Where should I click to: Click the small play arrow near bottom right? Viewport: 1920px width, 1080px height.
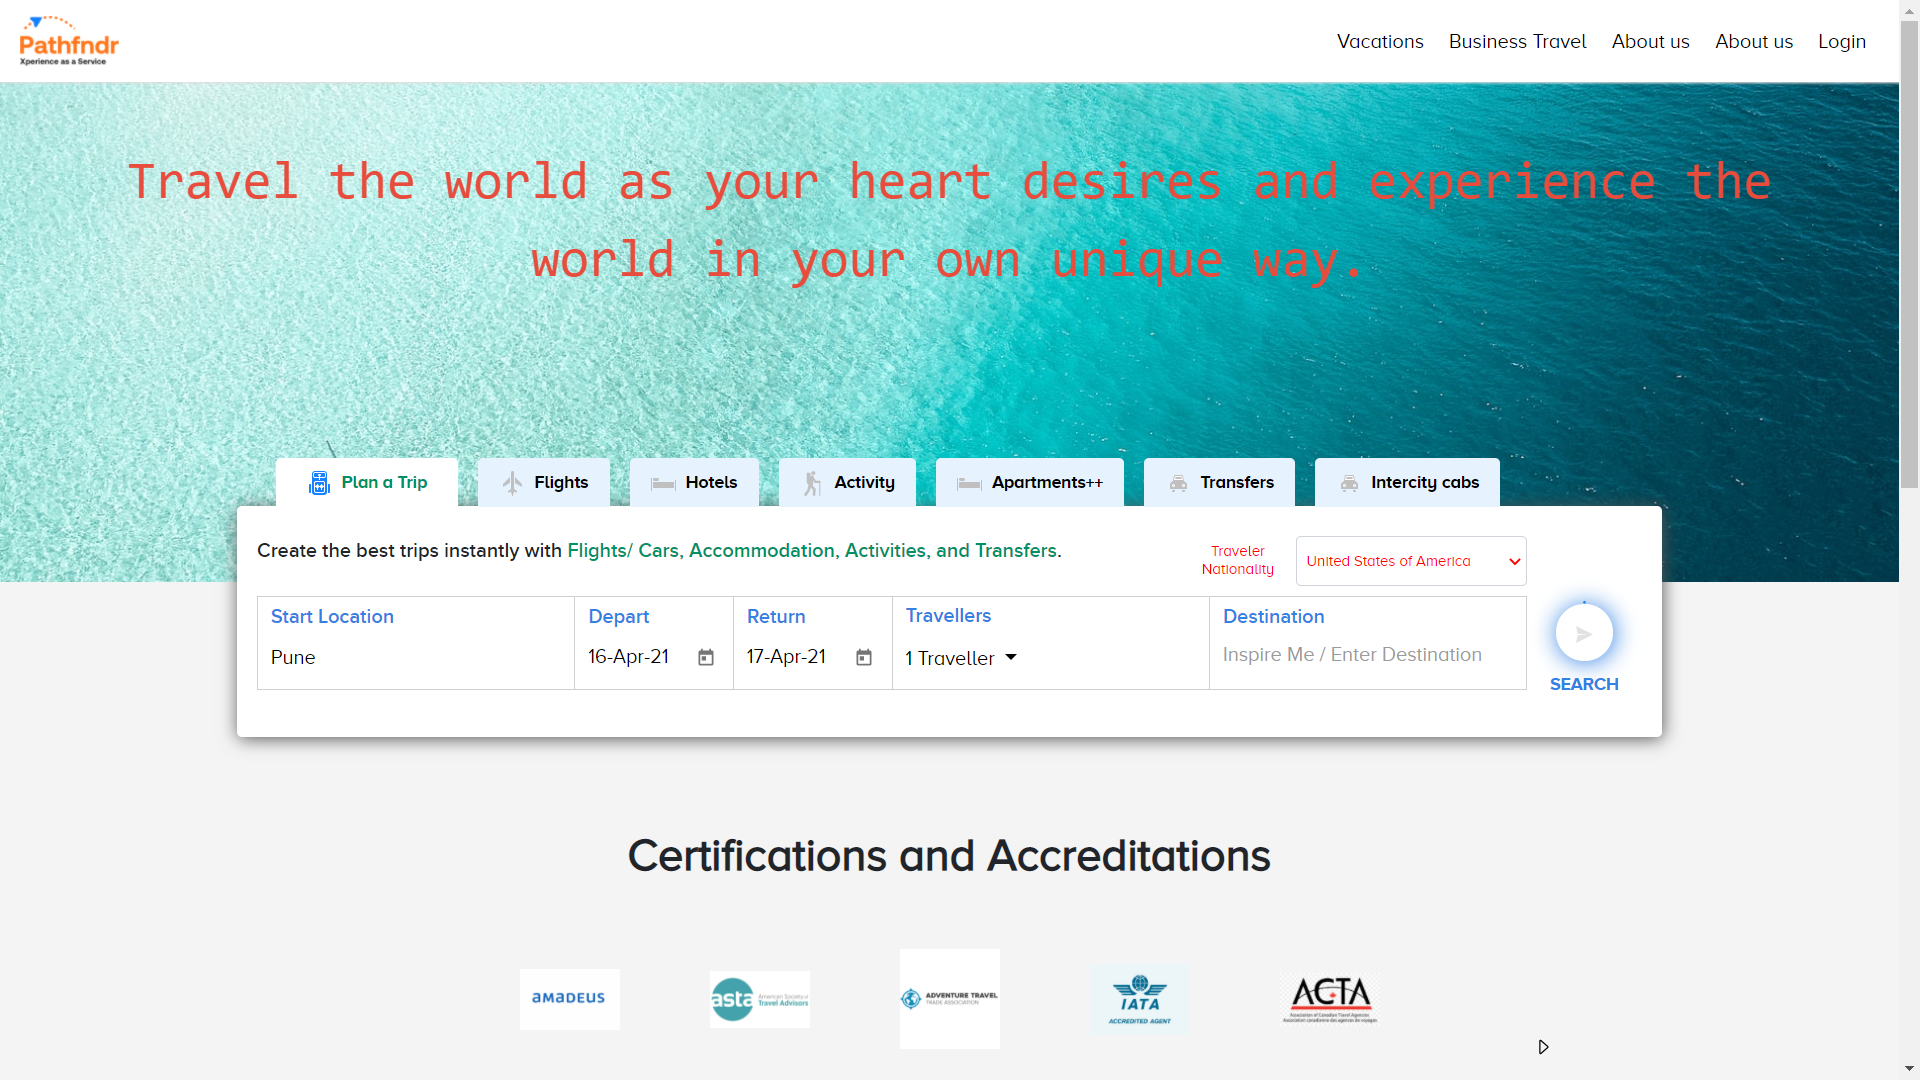pyautogui.click(x=1543, y=1047)
